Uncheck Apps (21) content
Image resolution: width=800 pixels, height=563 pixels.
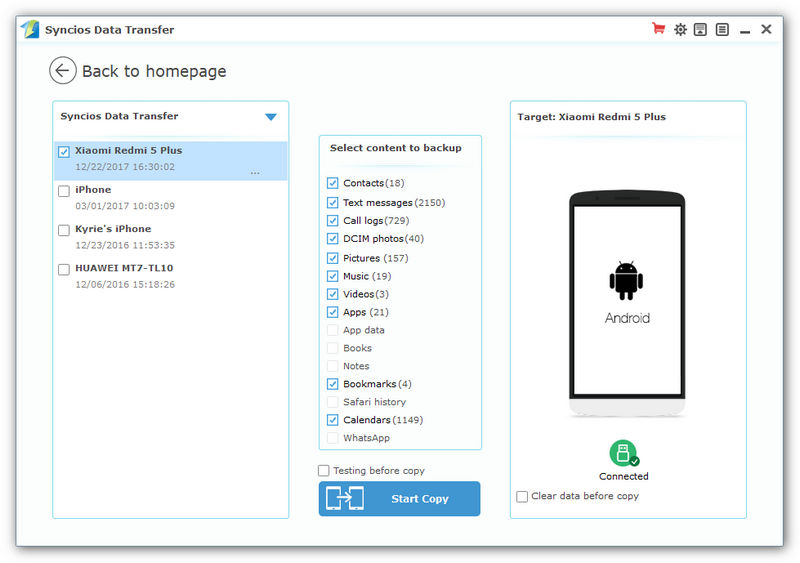coord(333,312)
